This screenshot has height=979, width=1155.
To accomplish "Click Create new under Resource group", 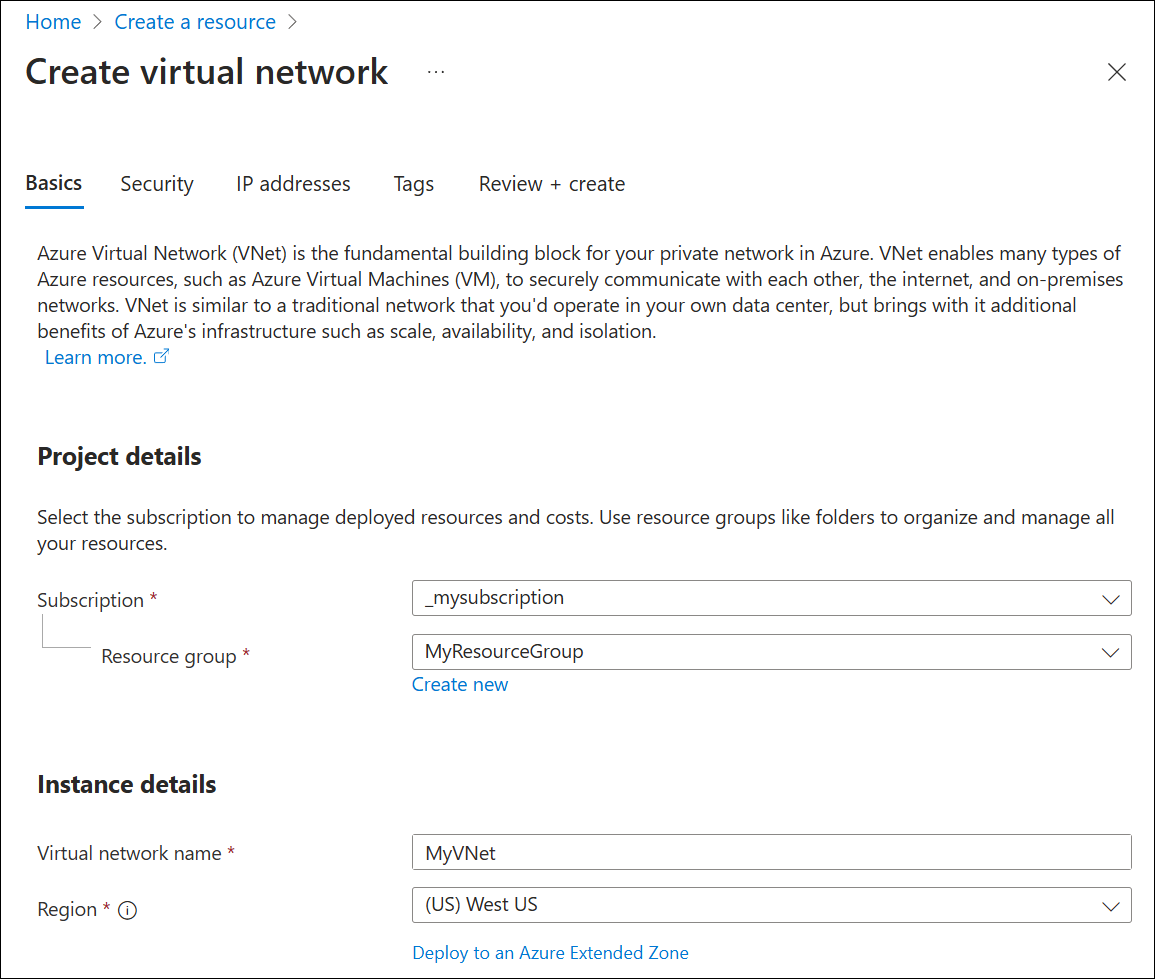I will click(460, 684).
